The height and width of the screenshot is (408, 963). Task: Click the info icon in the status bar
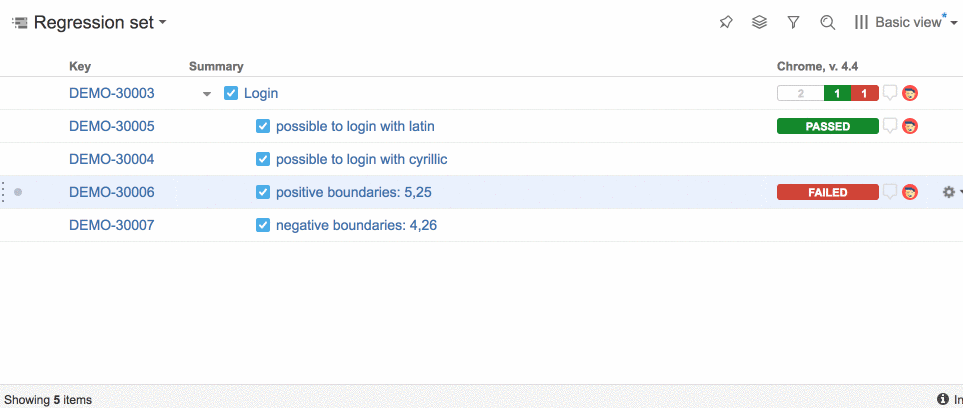pos(943,399)
